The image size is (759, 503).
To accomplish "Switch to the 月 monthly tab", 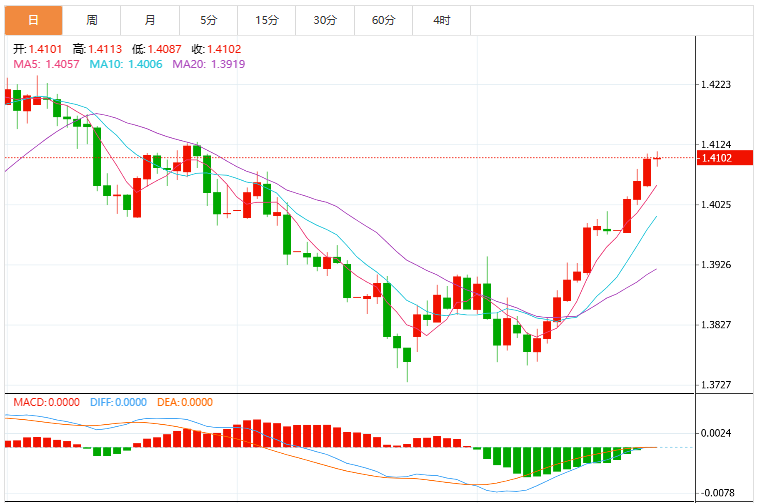I will pos(150,20).
